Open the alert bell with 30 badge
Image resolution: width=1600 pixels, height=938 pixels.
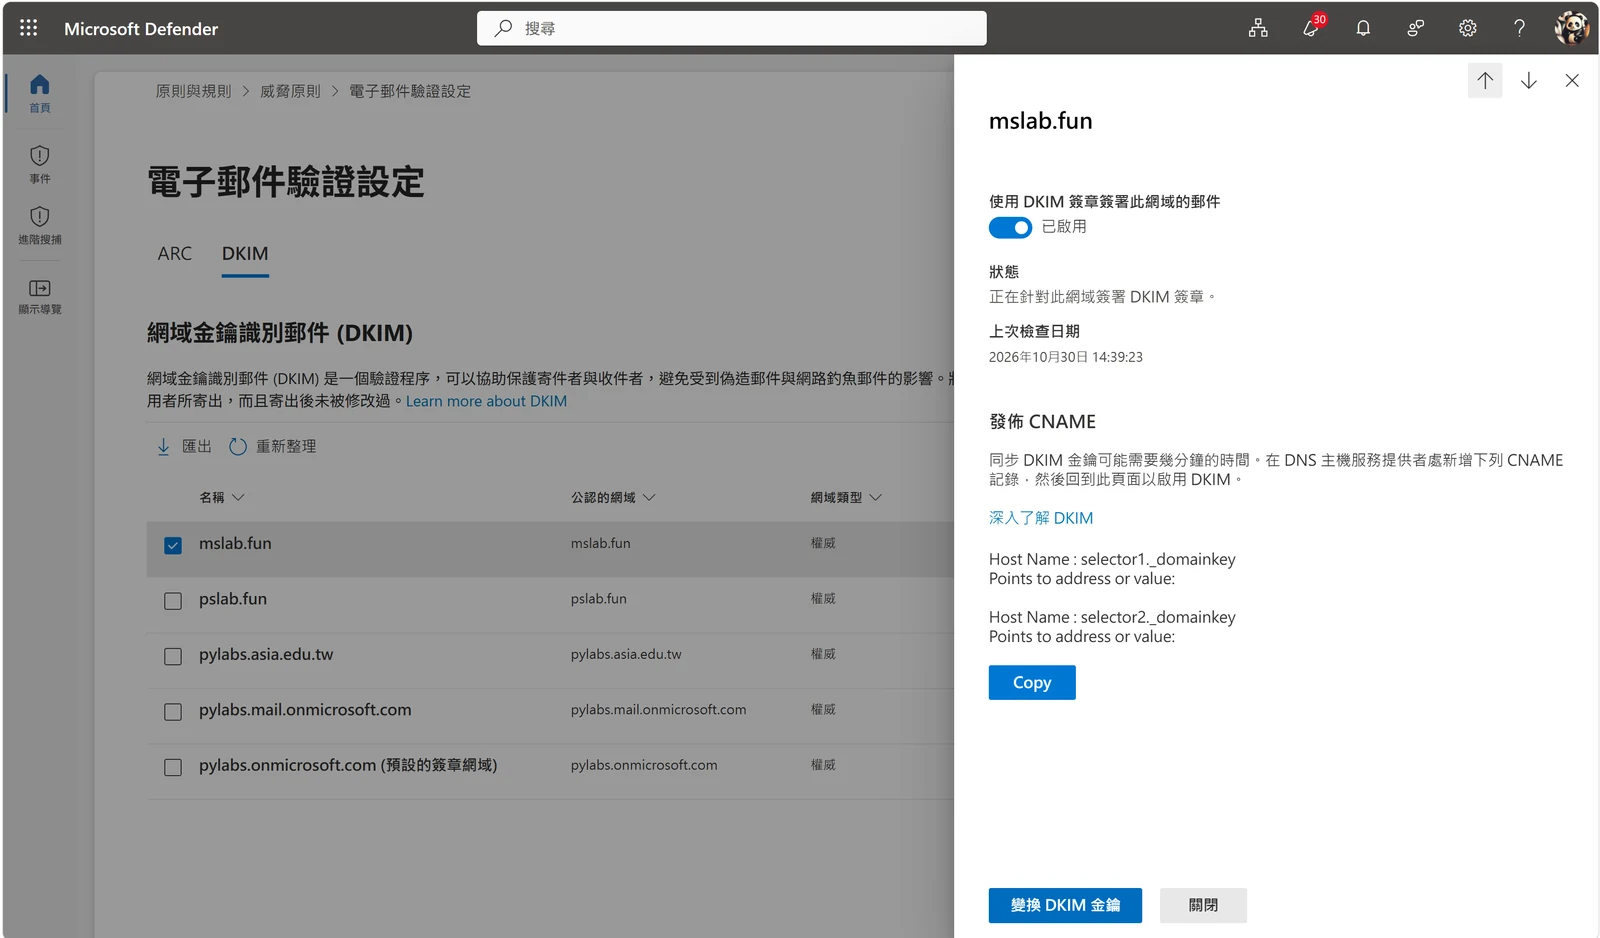pos(1312,27)
